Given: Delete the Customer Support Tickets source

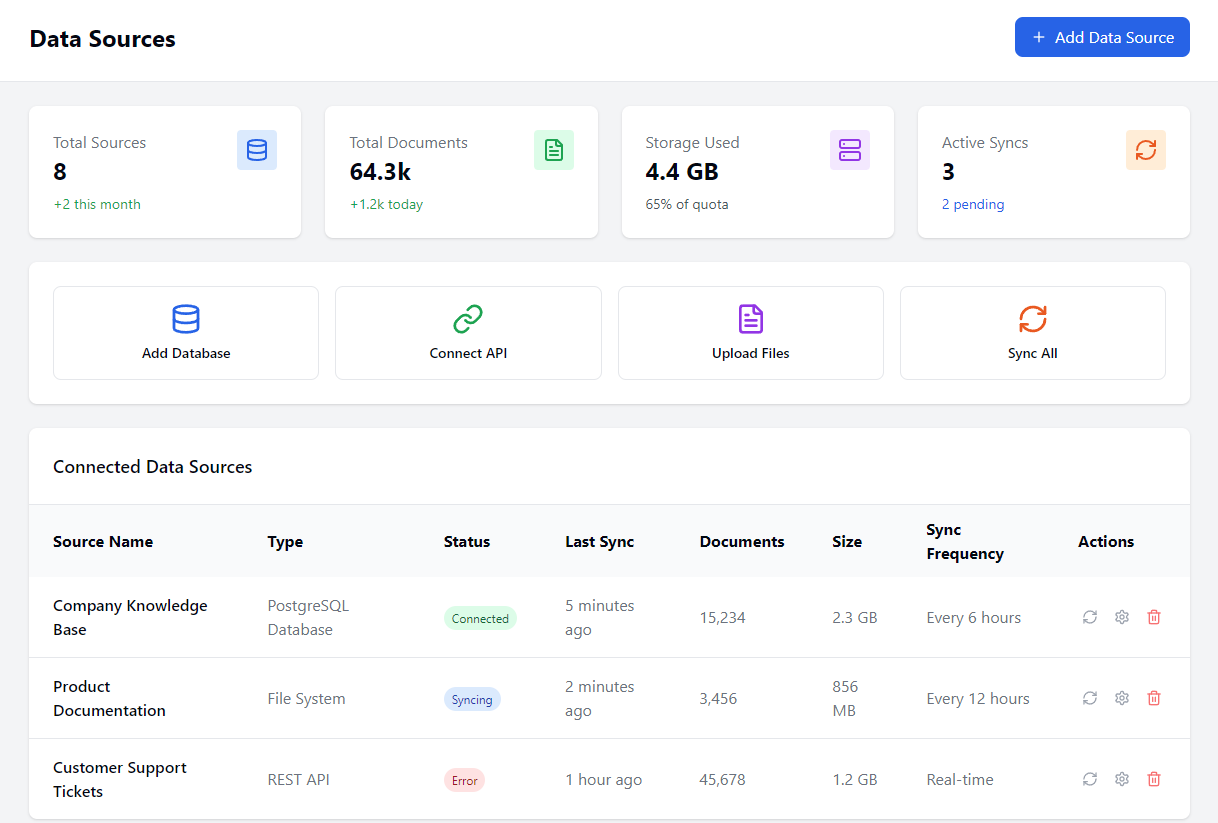Looking at the screenshot, I should click(1153, 779).
